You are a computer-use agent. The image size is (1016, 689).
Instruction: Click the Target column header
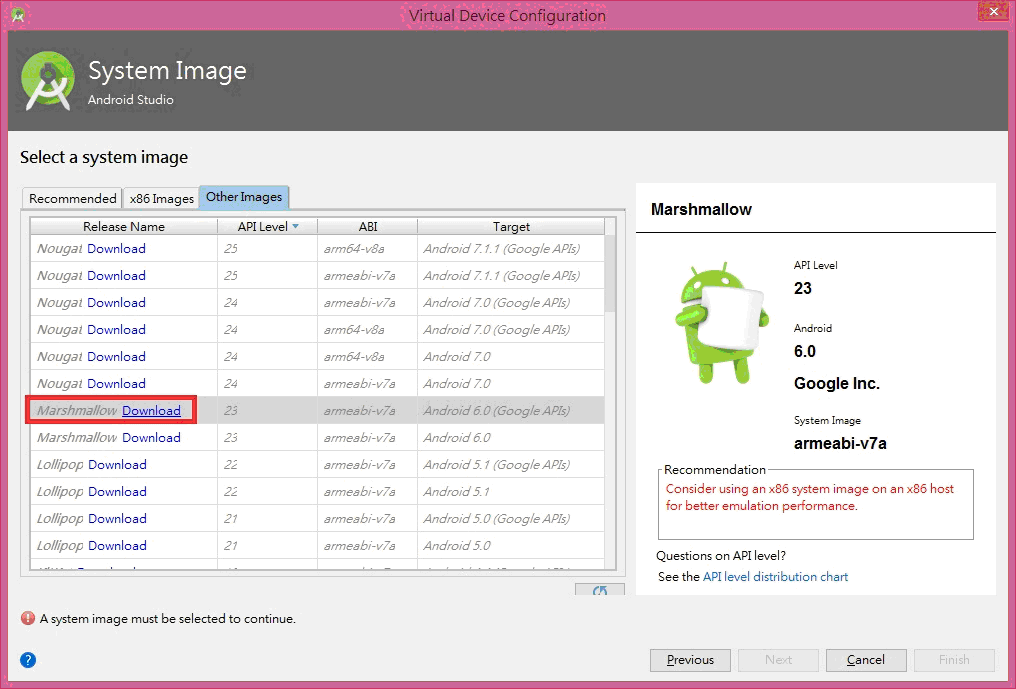click(x=511, y=226)
